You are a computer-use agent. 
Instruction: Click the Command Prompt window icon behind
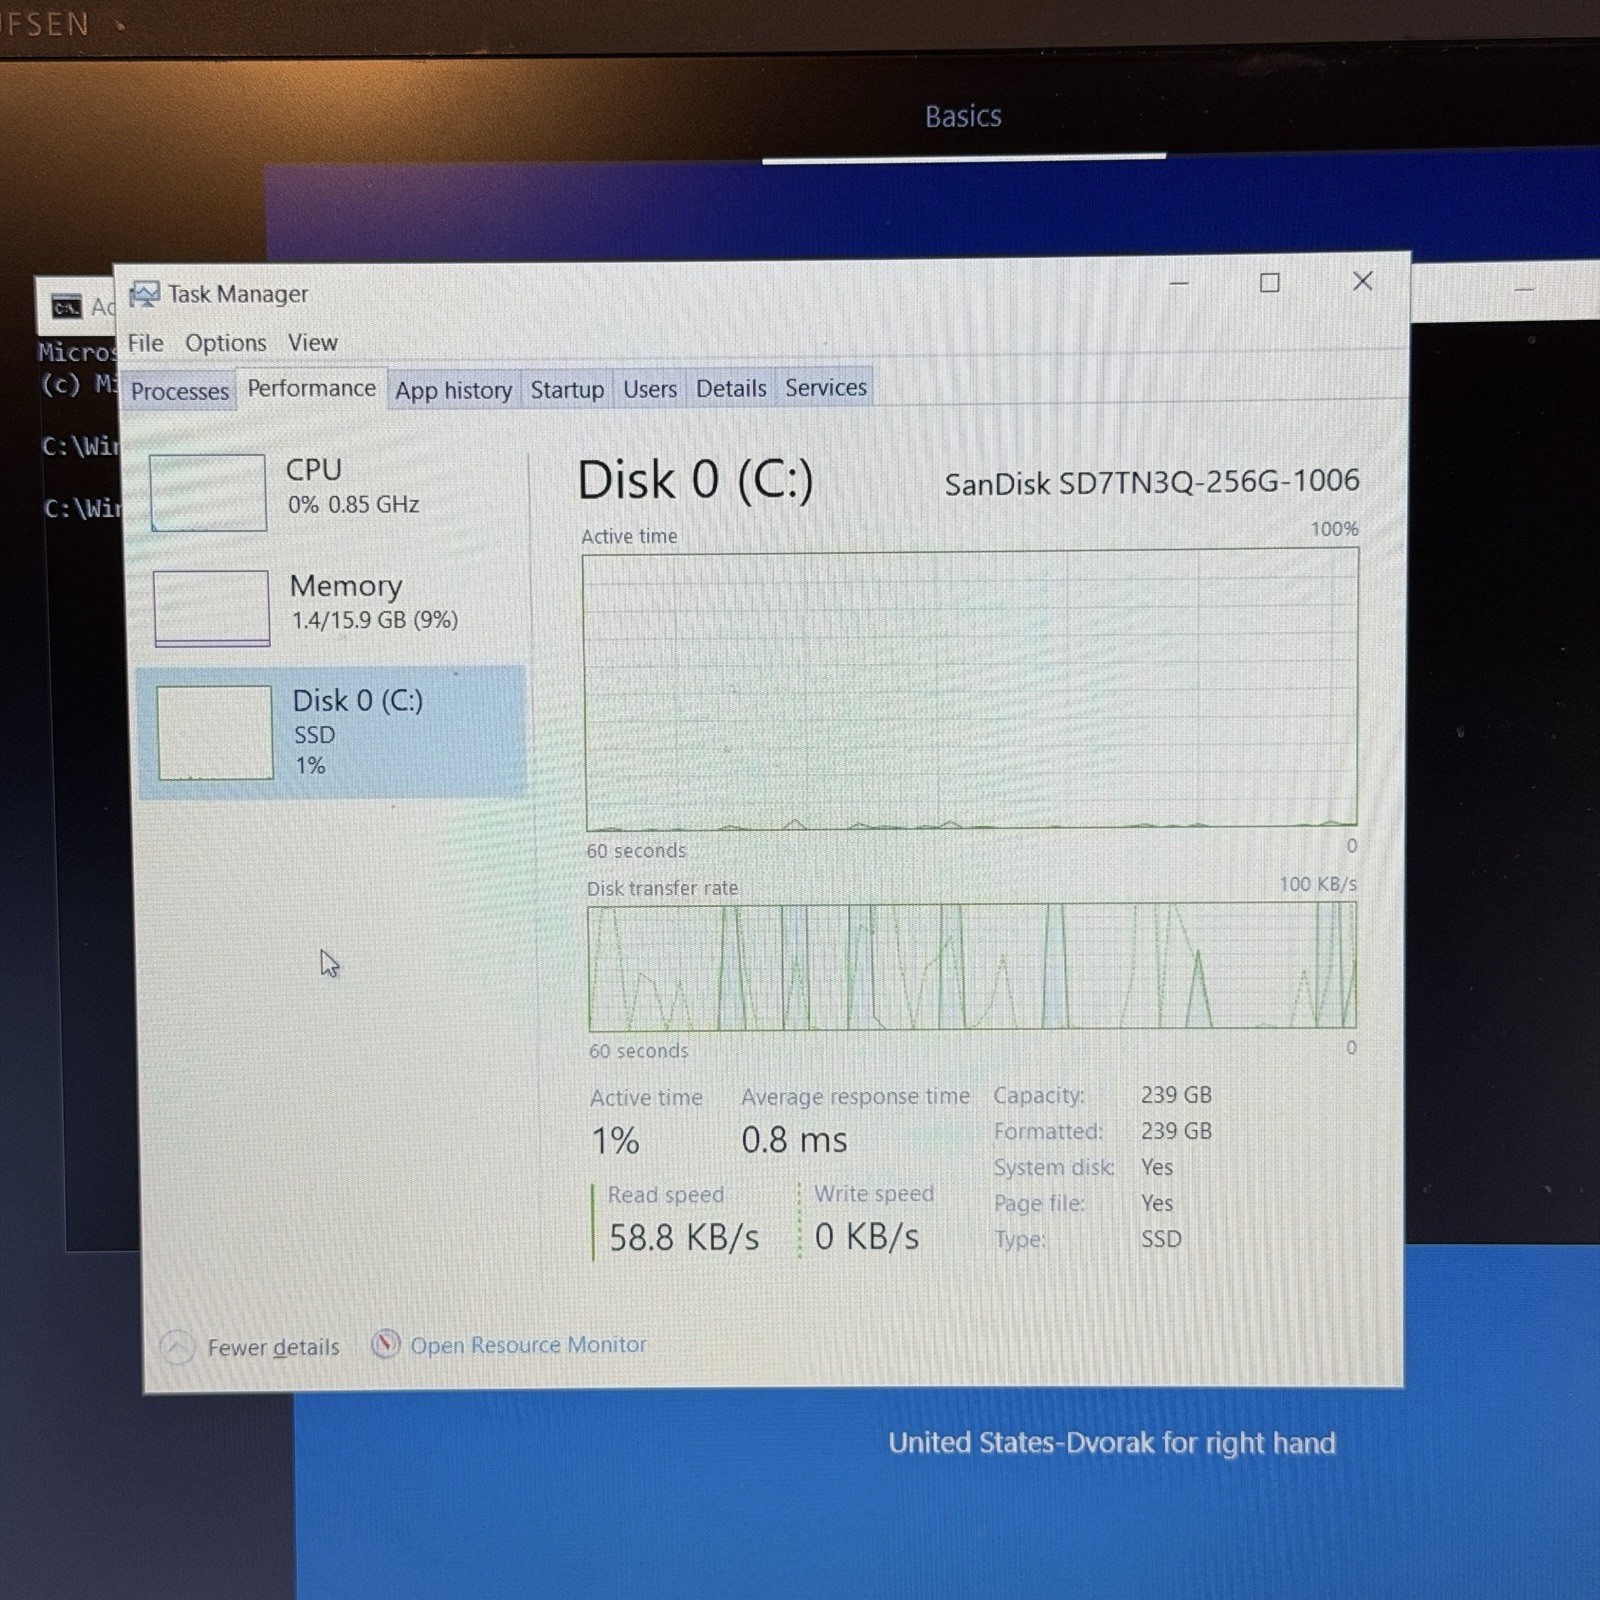click(x=67, y=306)
